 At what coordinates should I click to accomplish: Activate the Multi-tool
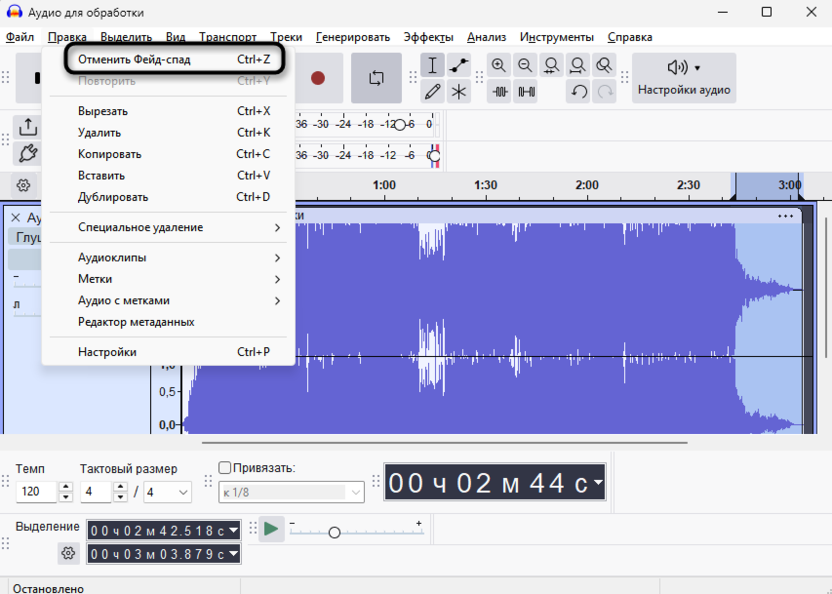tap(458, 91)
